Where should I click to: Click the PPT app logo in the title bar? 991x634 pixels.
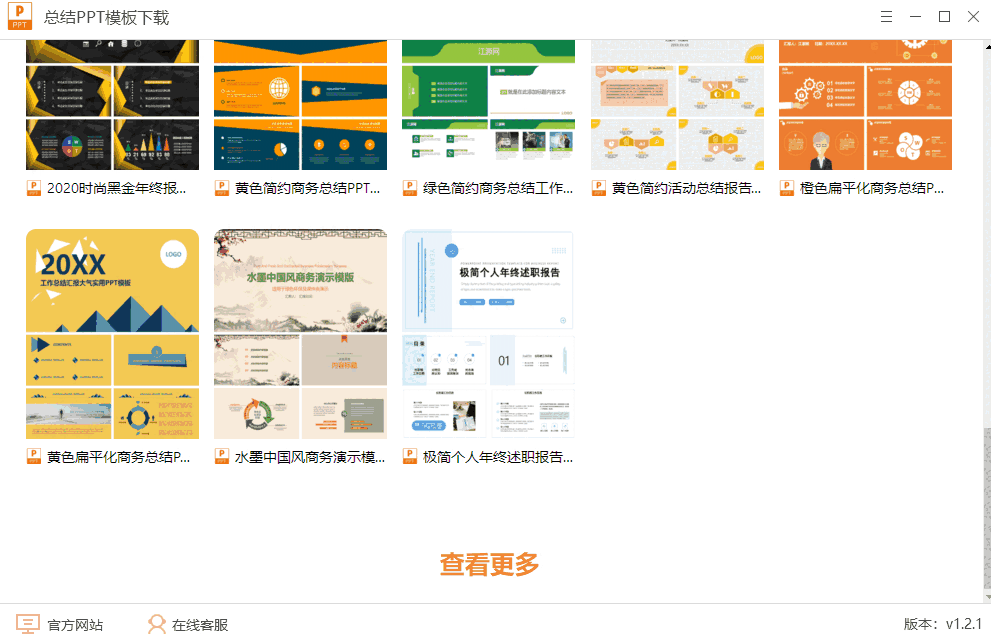point(19,16)
